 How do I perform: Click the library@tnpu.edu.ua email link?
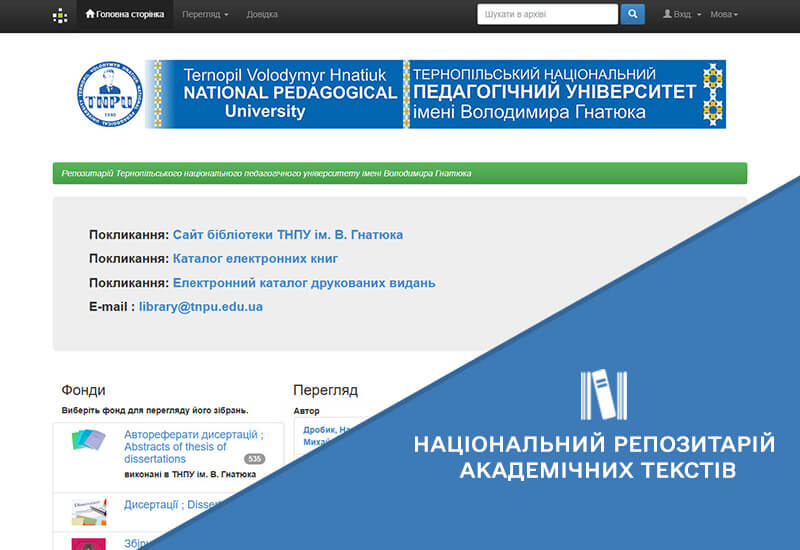pyautogui.click(x=201, y=307)
